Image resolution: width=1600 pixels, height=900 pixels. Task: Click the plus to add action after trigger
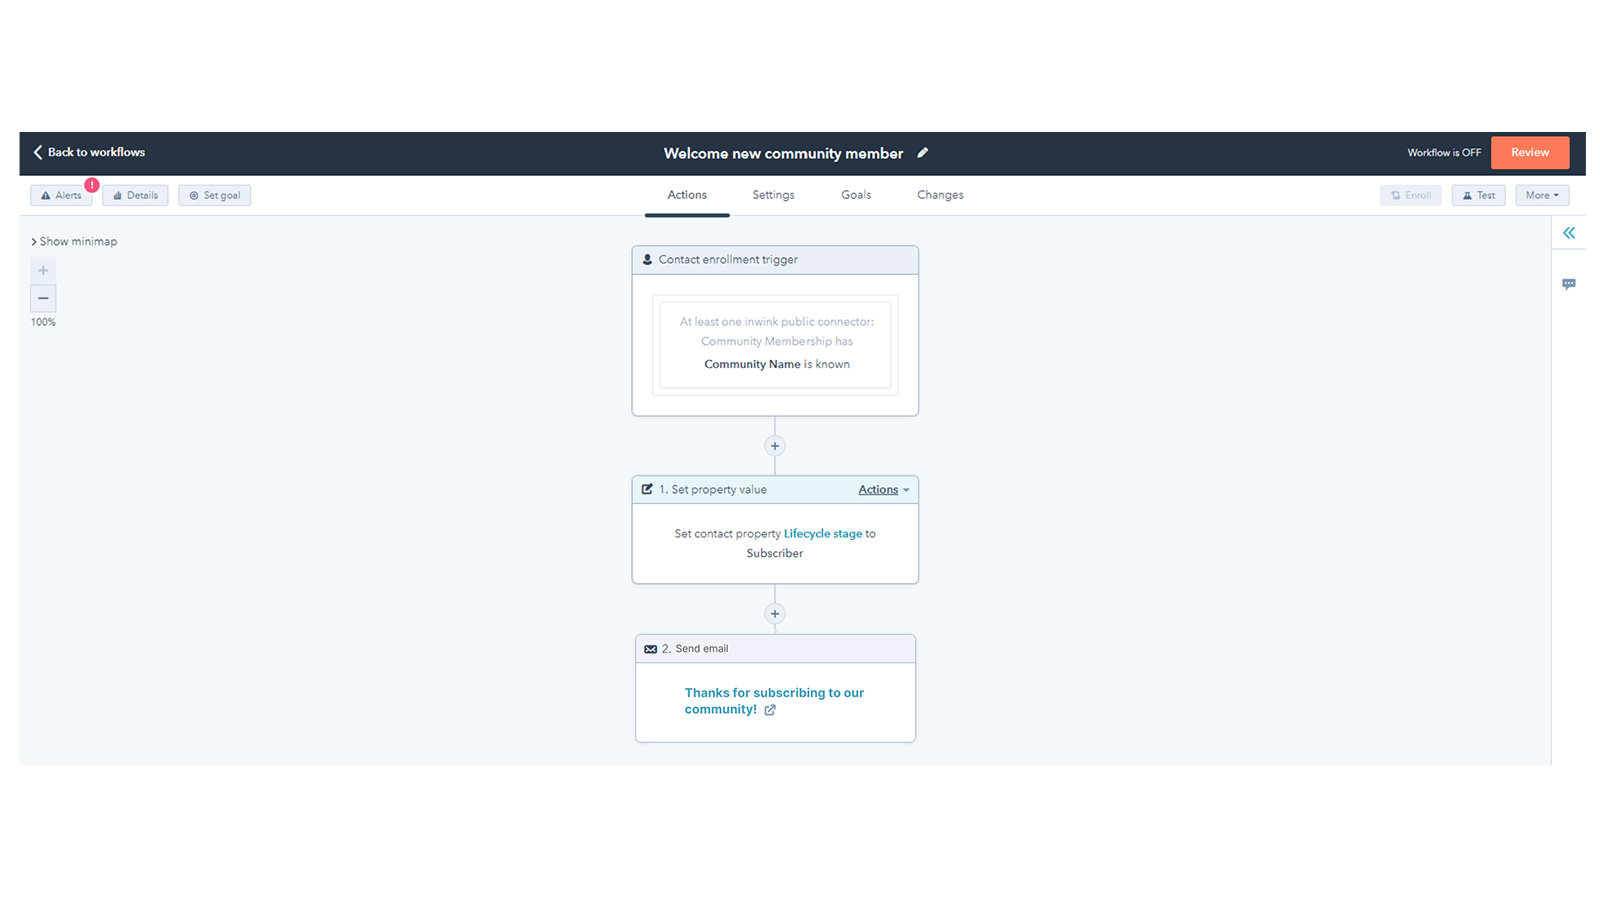pyautogui.click(x=775, y=445)
